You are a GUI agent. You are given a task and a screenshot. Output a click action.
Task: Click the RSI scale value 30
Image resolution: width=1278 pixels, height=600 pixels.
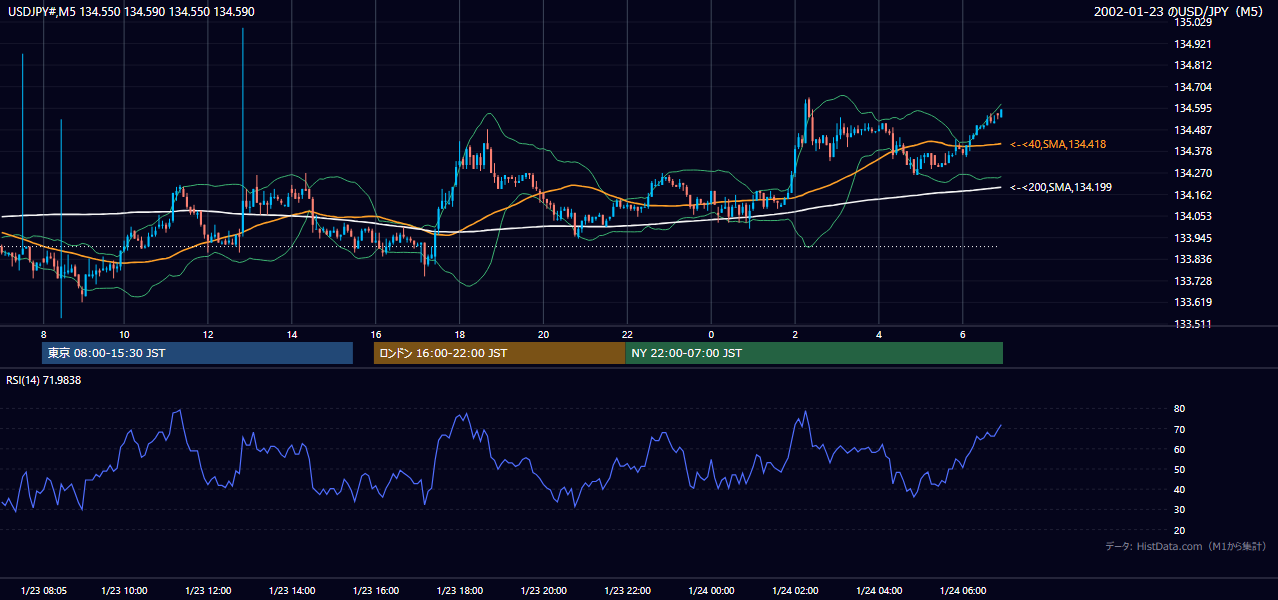point(1179,510)
